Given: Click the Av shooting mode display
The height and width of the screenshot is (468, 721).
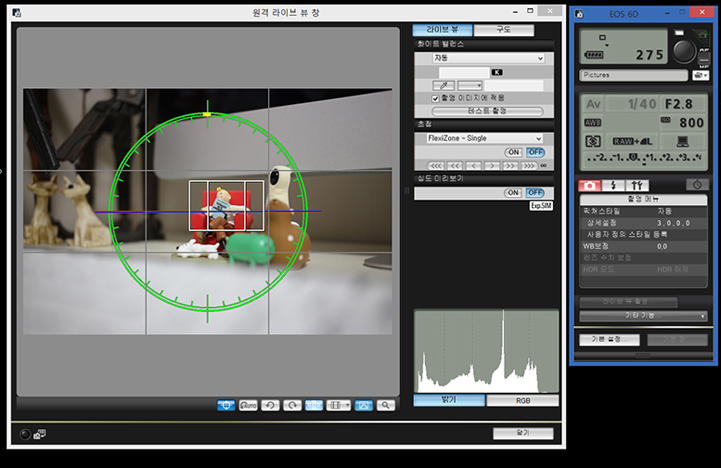Looking at the screenshot, I should pos(593,104).
